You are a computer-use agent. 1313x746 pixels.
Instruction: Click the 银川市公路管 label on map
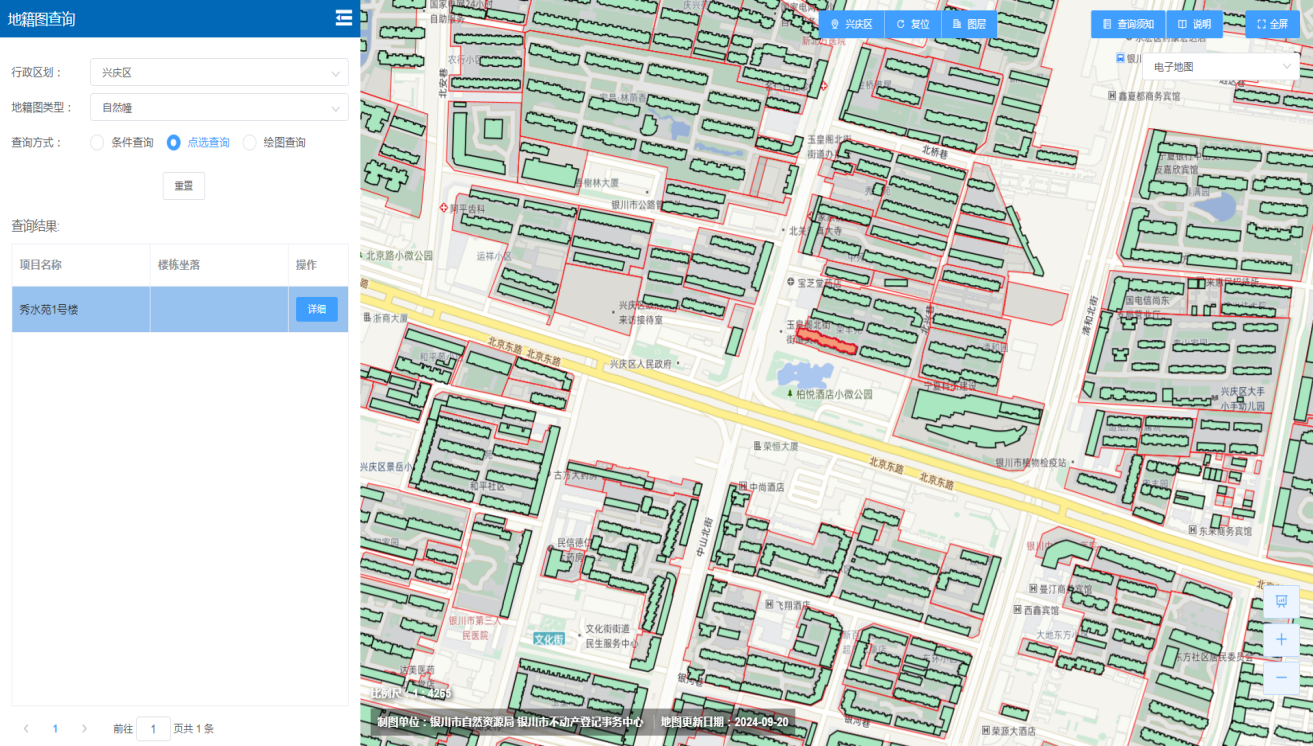(644, 204)
